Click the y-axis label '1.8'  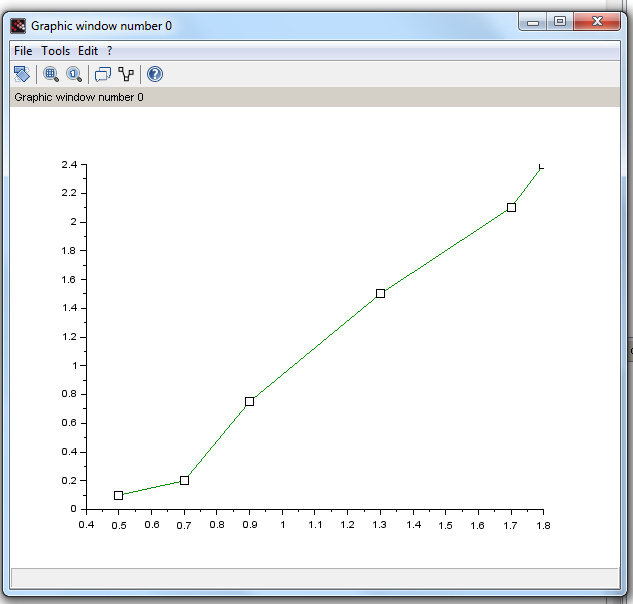point(69,251)
